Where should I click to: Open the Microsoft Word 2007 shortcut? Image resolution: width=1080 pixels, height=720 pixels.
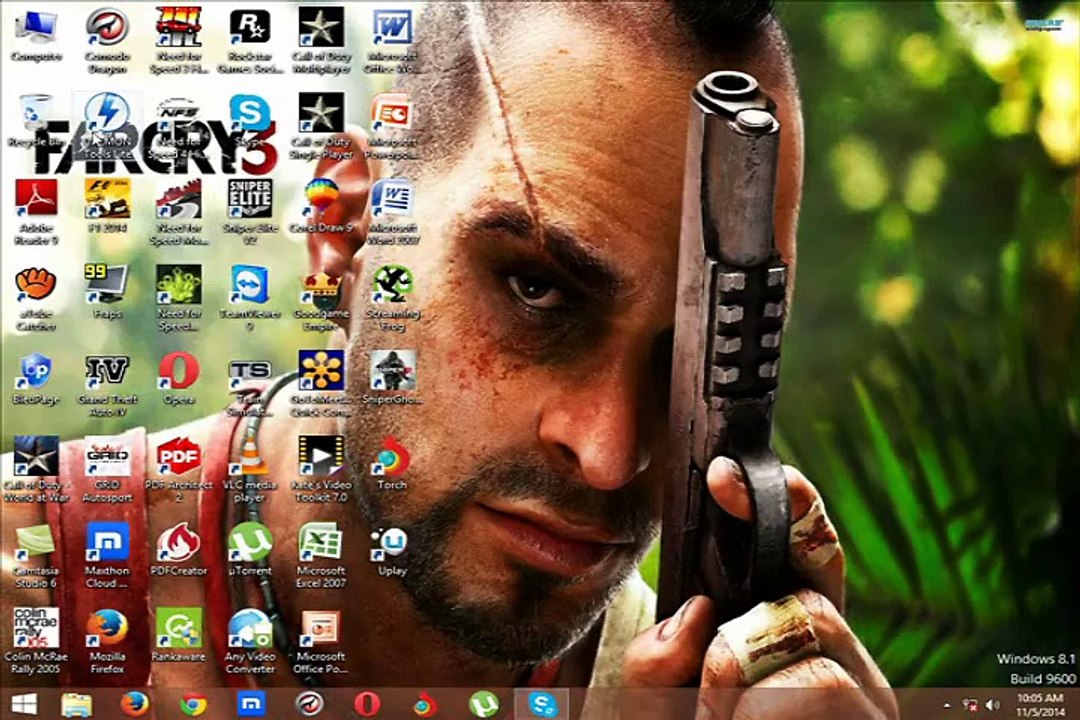tap(392, 212)
